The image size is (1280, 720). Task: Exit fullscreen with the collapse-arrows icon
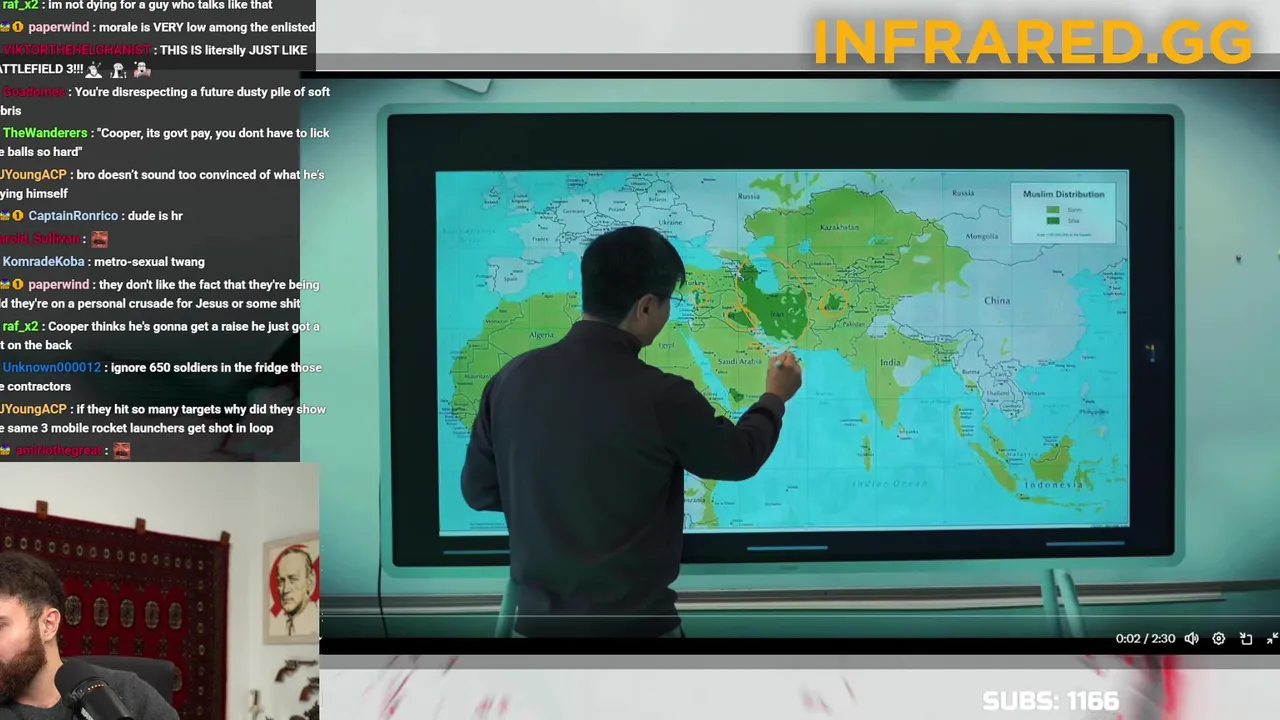pyautogui.click(x=1272, y=639)
